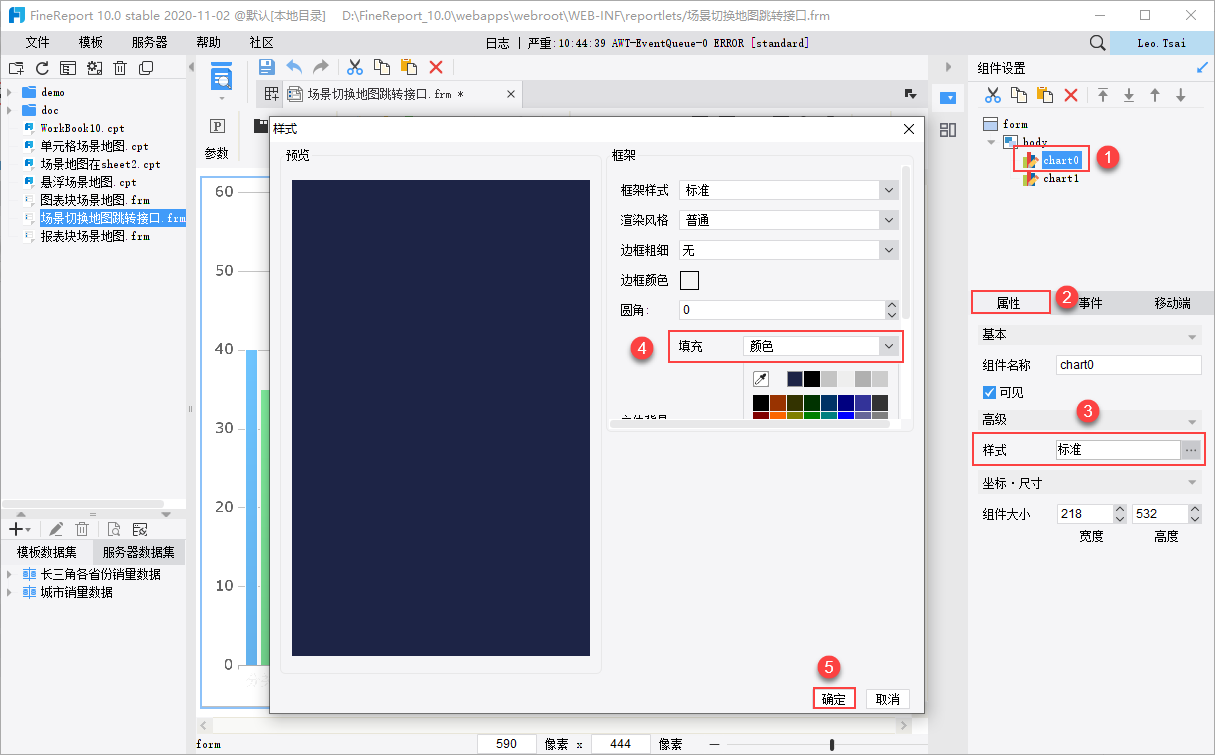Click the 组件名称 input field
This screenshot has height=755, width=1215.
coord(1128,365)
